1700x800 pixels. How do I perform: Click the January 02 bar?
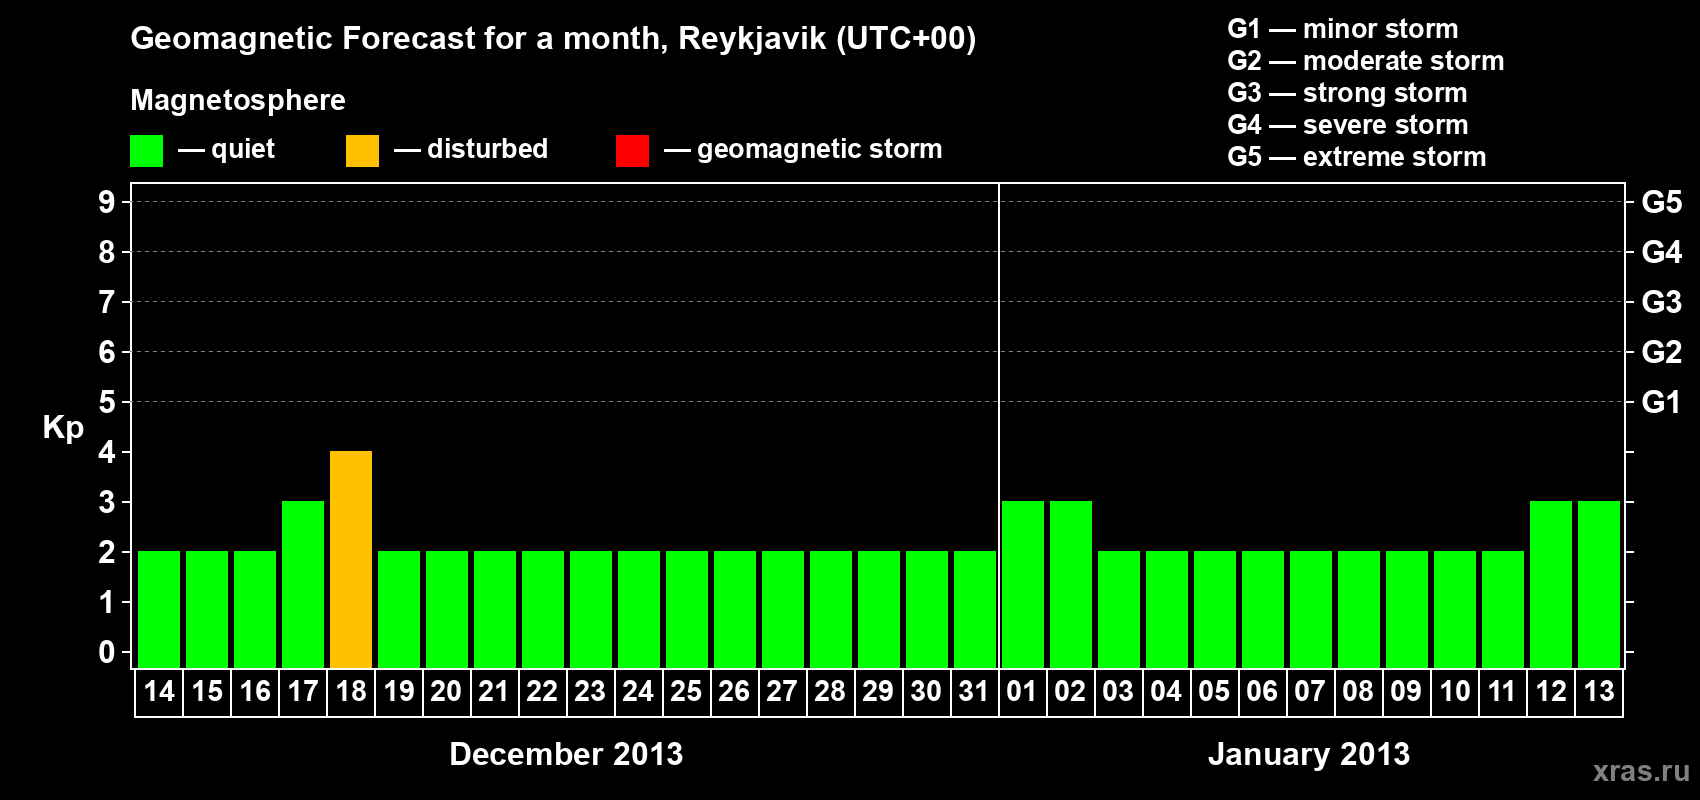click(1071, 584)
